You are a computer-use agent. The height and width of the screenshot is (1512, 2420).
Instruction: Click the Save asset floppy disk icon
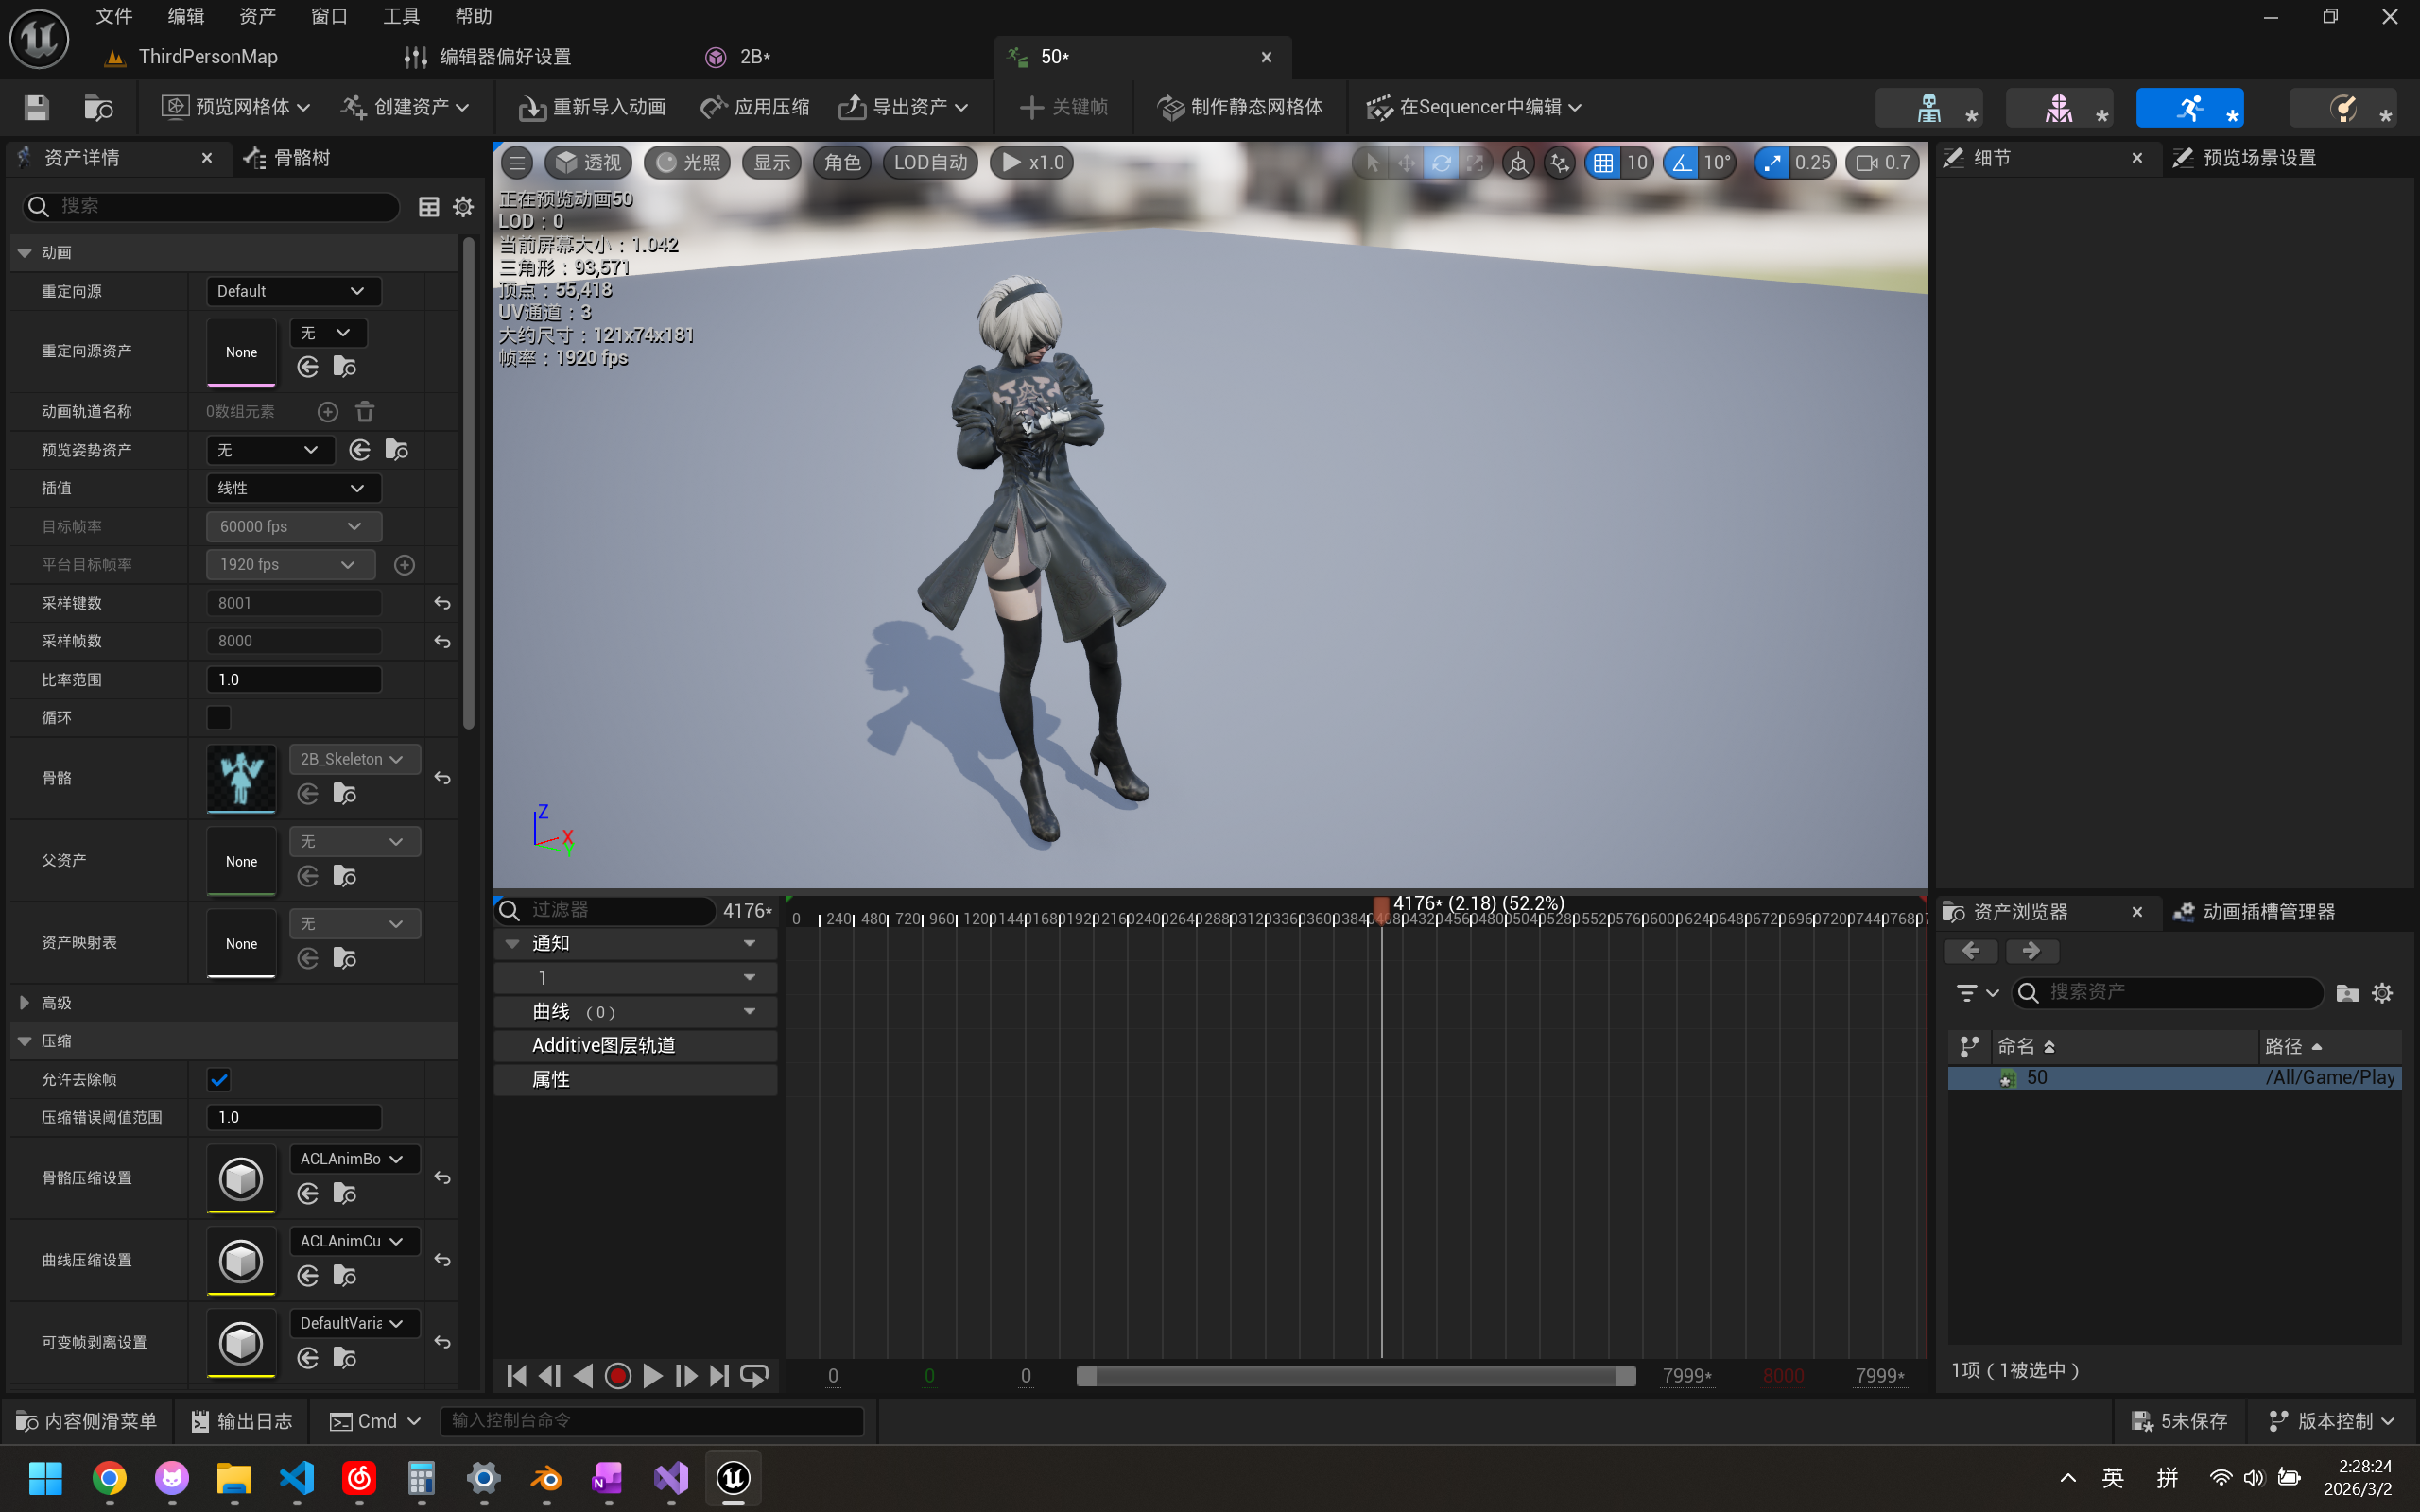37,107
